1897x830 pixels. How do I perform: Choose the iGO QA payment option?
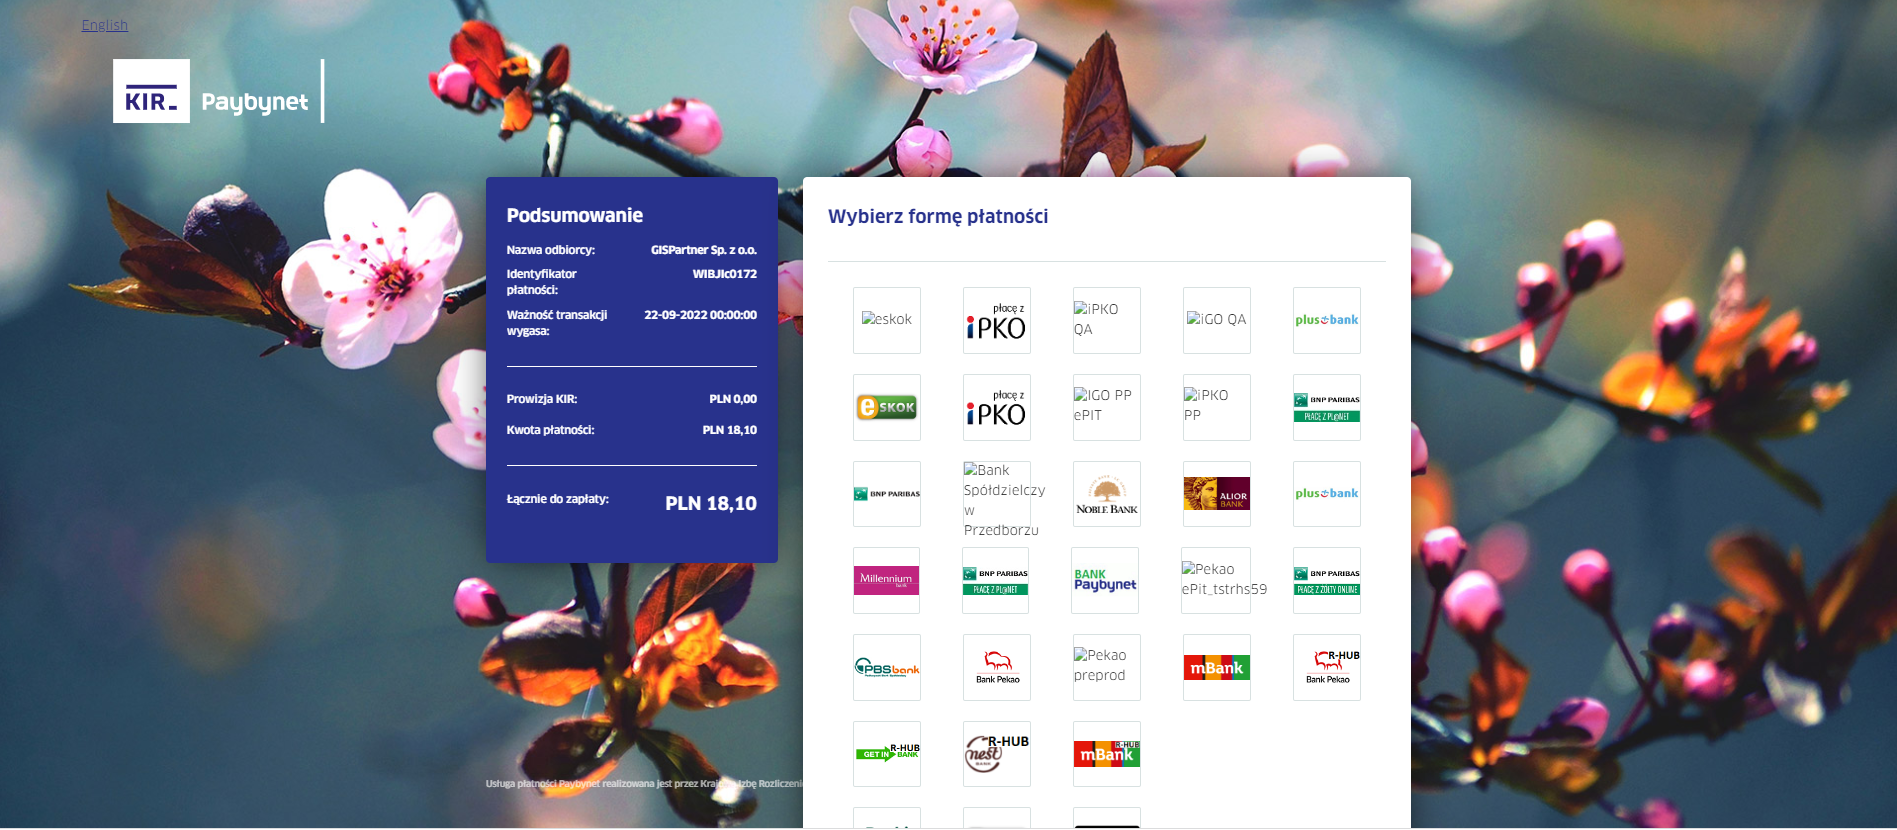[1217, 320]
